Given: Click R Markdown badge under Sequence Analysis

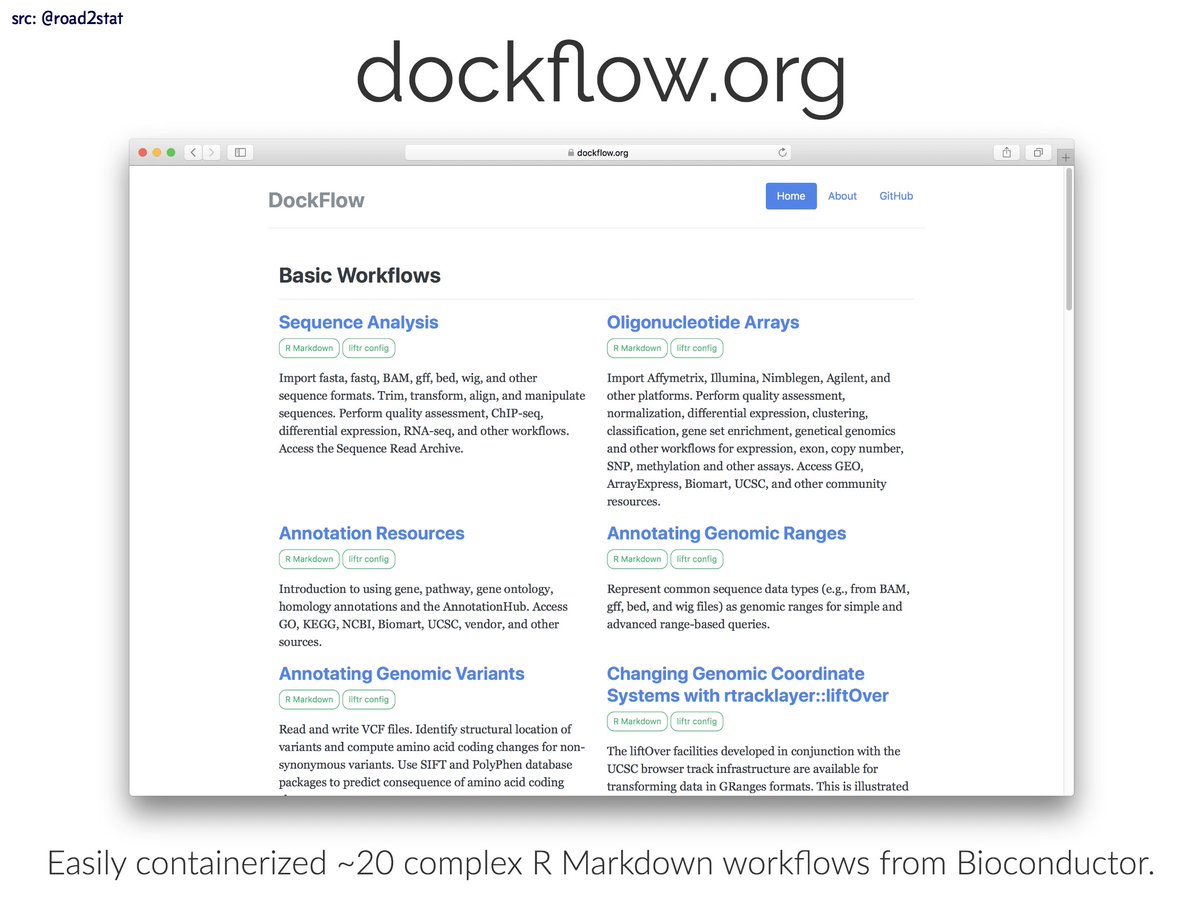Looking at the screenshot, I should coord(309,348).
